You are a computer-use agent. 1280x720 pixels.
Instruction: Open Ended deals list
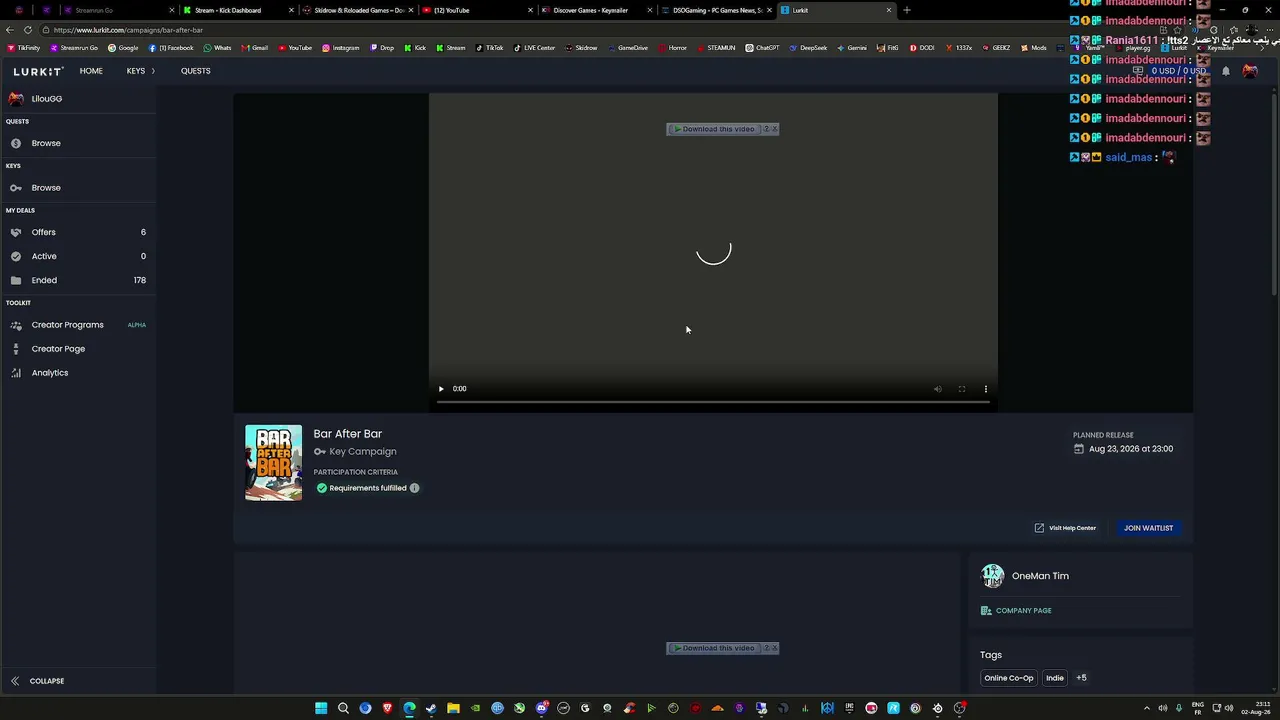77,280
